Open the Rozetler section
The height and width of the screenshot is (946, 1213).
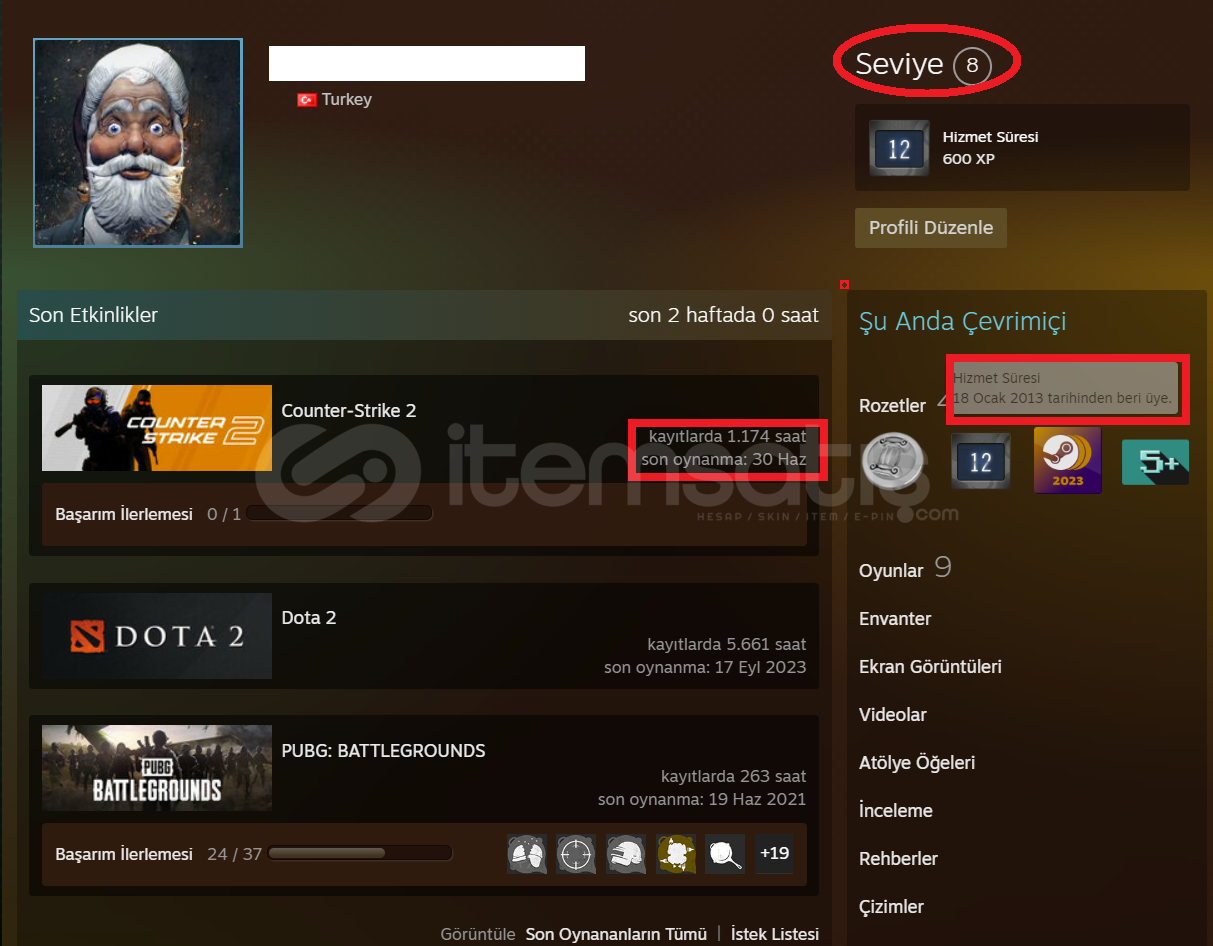click(893, 406)
